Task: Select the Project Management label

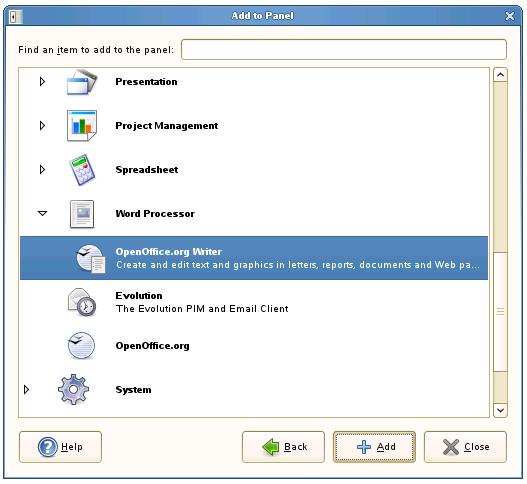Action: (167, 126)
